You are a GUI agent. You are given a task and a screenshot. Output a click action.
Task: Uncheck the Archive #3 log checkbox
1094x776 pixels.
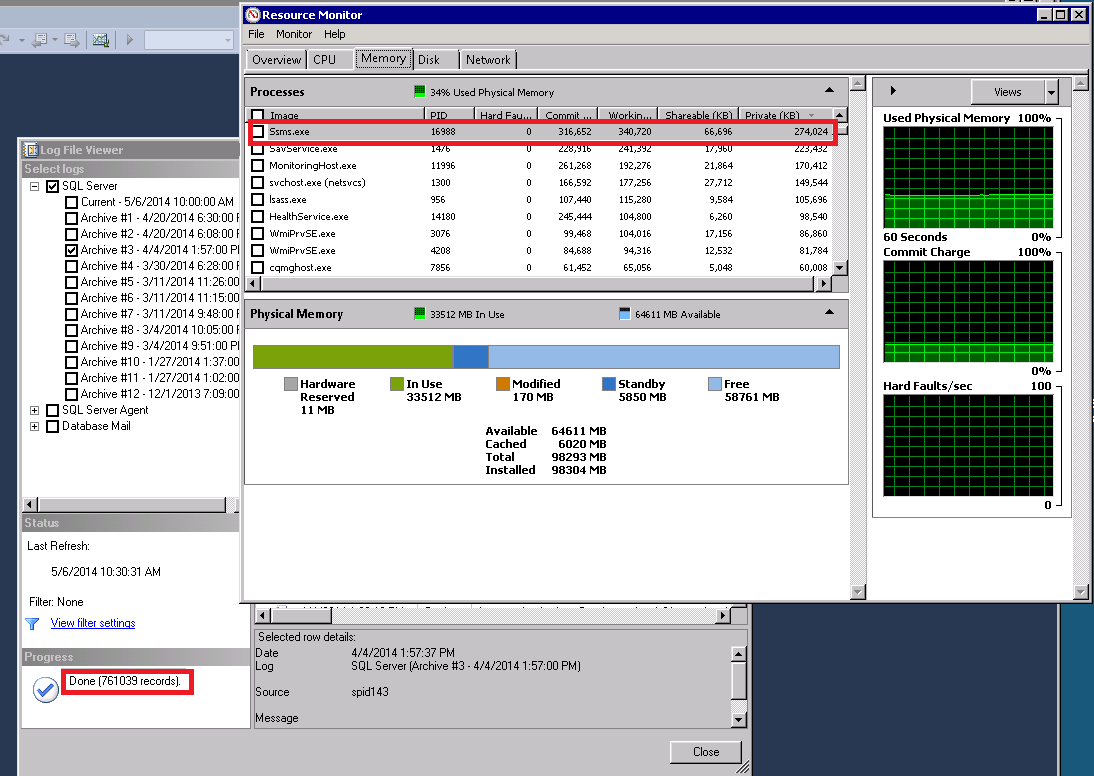tap(71, 250)
